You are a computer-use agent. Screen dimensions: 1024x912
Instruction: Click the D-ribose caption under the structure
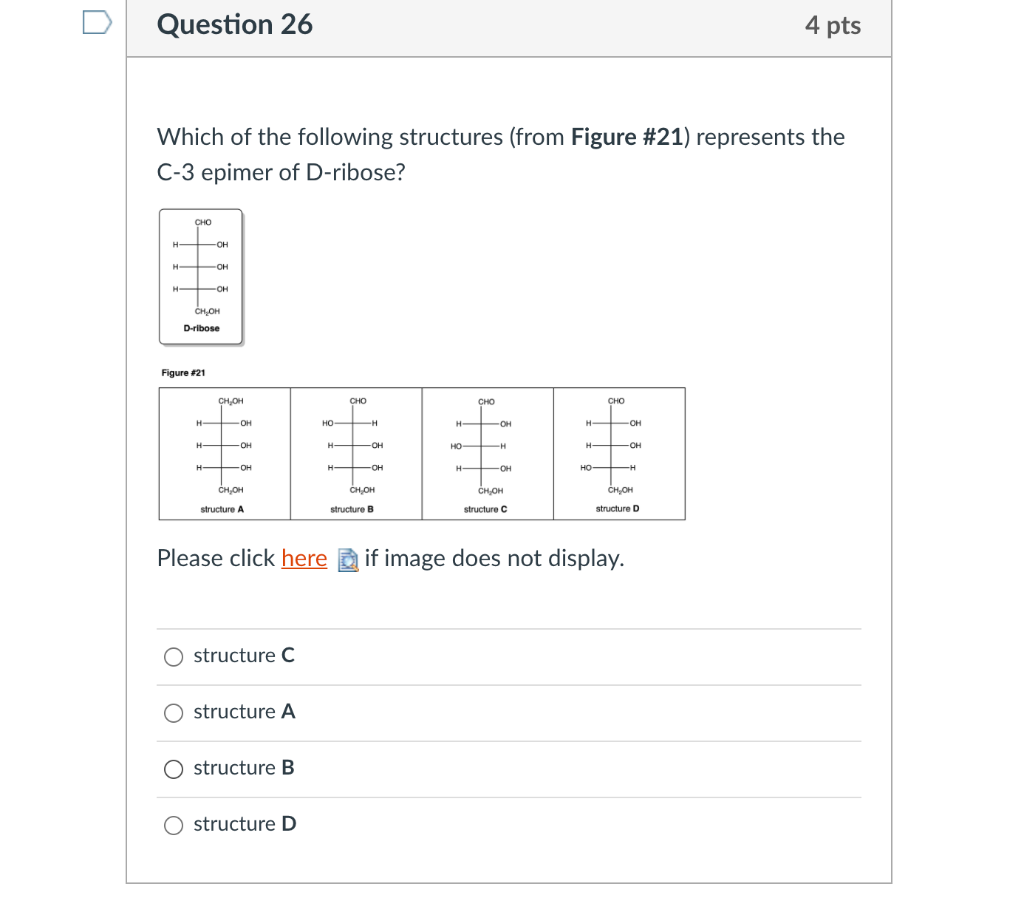(x=200, y=326)
